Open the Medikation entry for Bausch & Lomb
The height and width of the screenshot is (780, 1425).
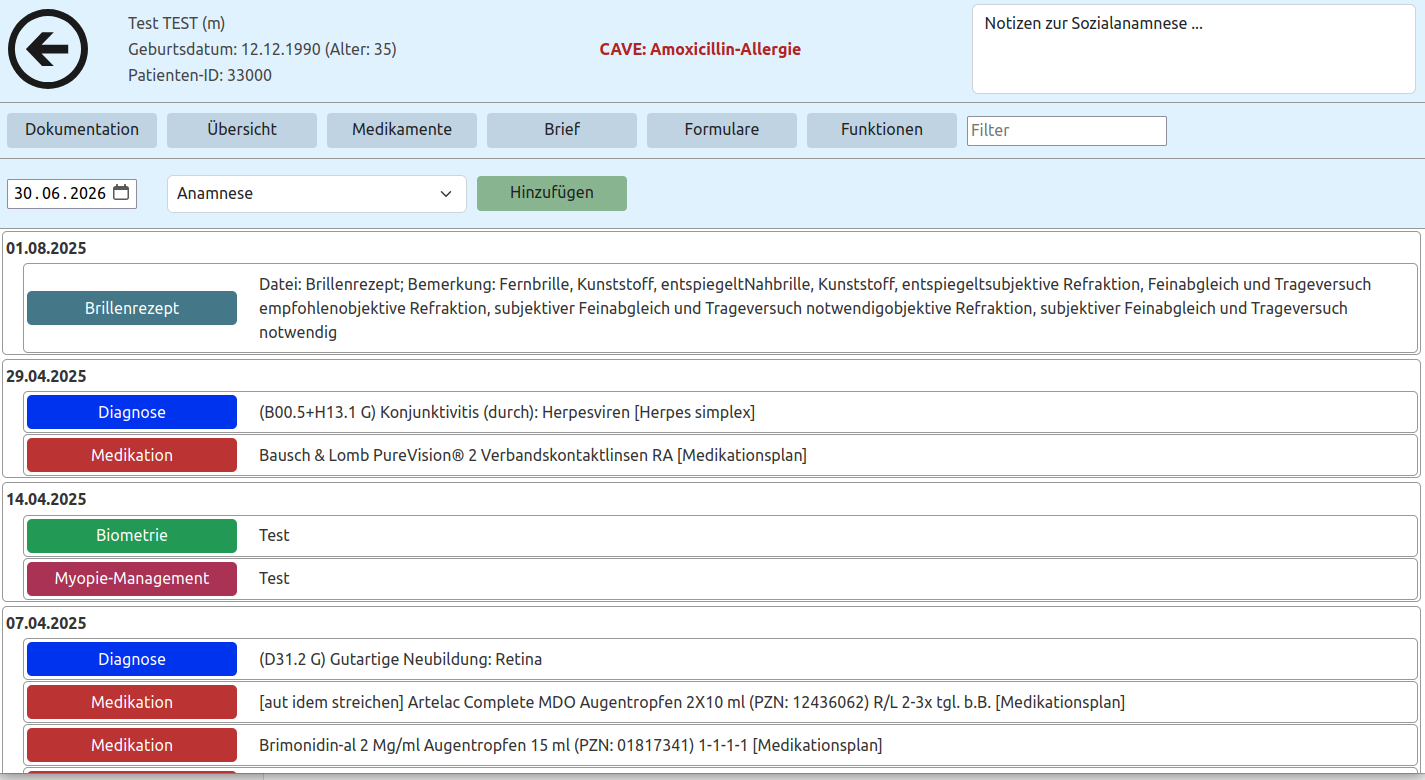click(132, 455)
